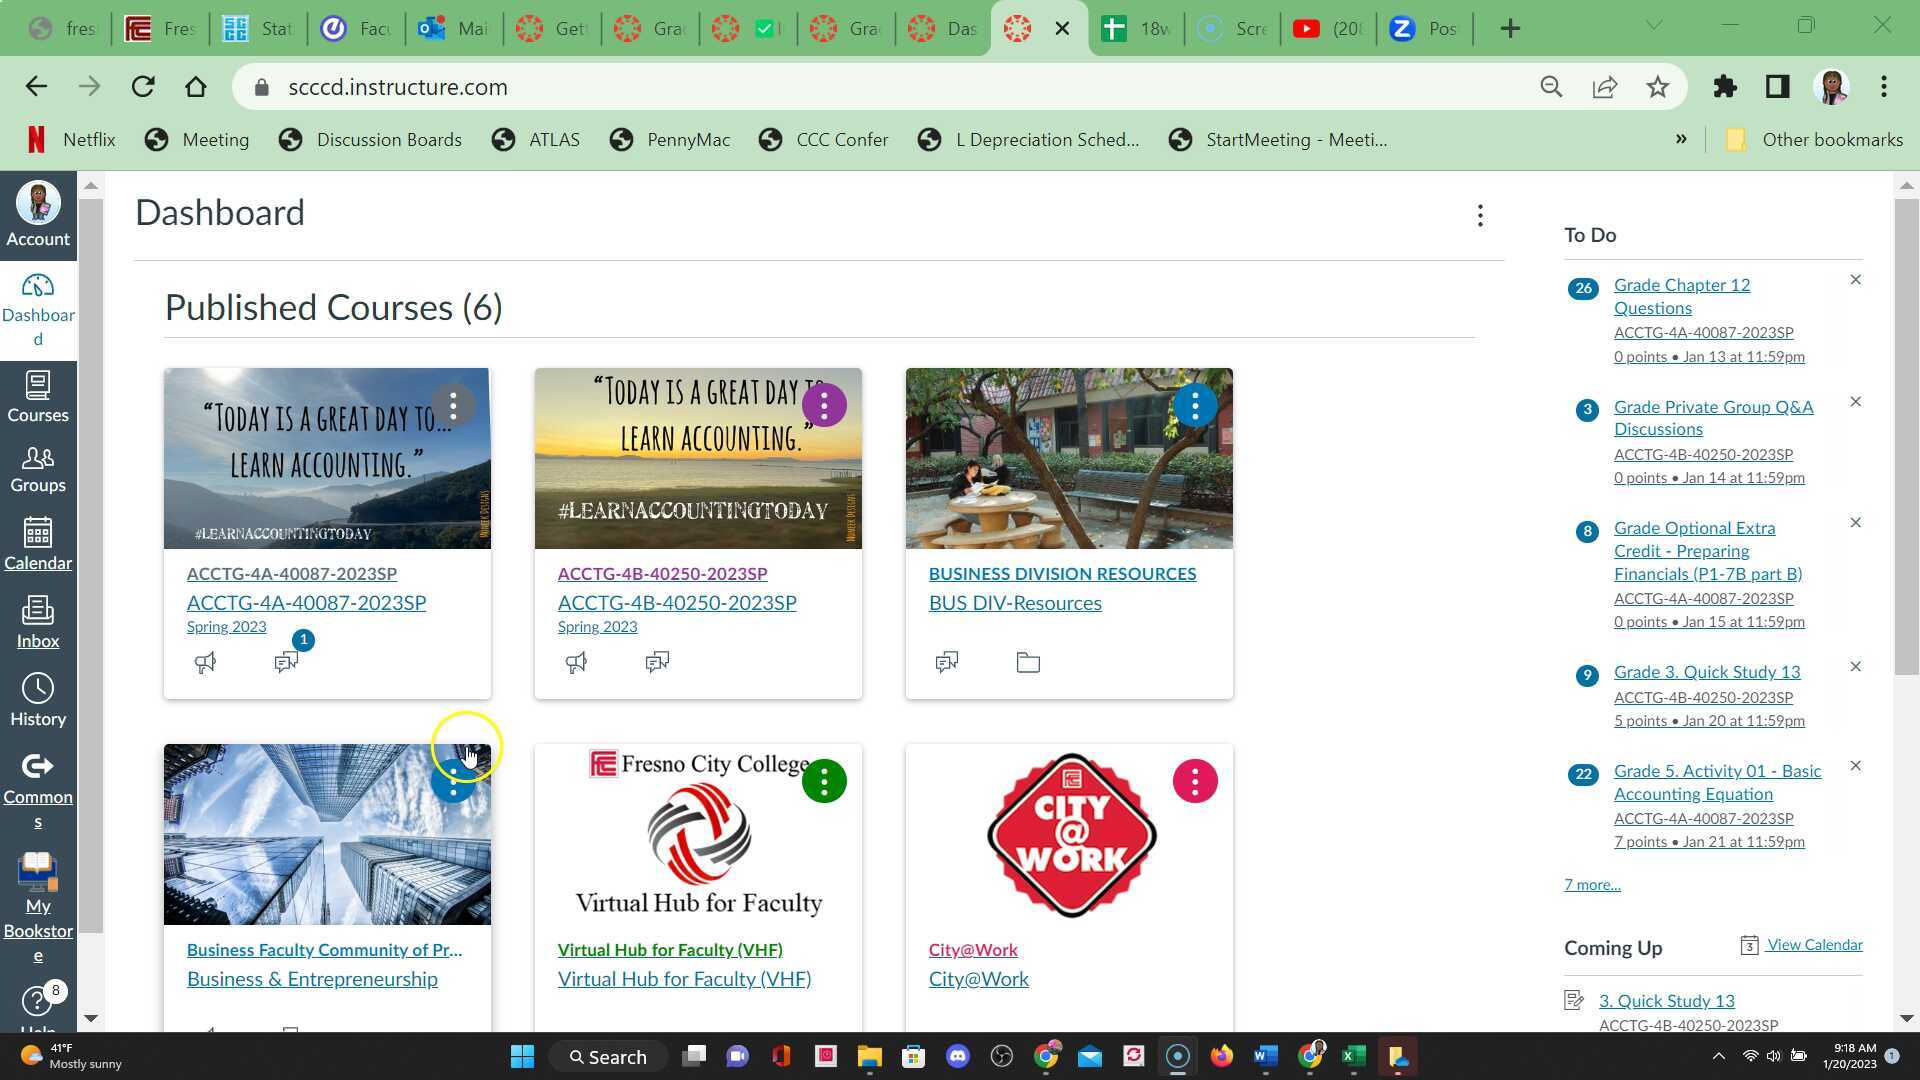The width and height of the screenshot is (1920, 1080).
Task: Launch Excel from the Windows taskbar
Action: click(x=1353, y=1056)
